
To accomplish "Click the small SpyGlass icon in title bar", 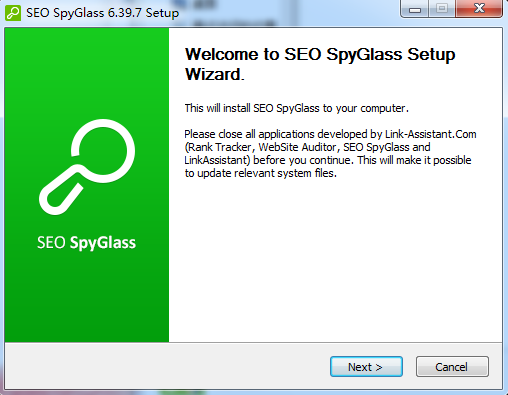I will (13, 13).
